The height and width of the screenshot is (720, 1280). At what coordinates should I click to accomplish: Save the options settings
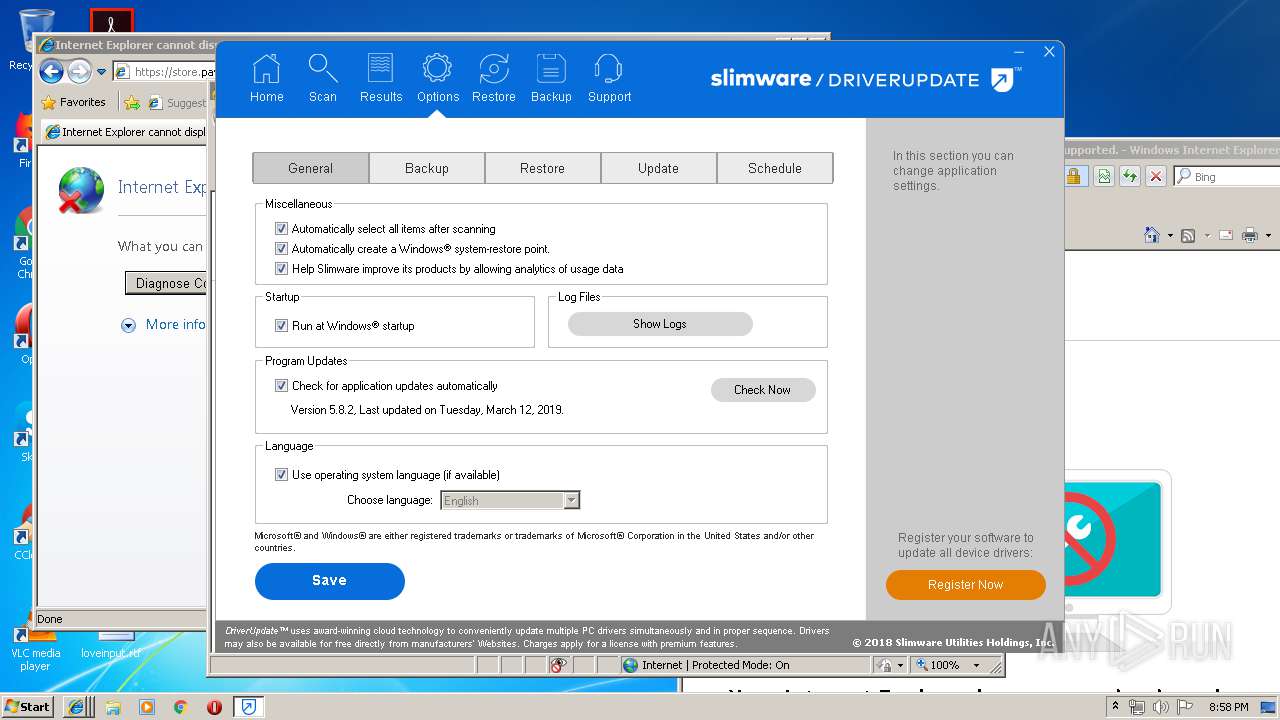(x=329, y=581)
